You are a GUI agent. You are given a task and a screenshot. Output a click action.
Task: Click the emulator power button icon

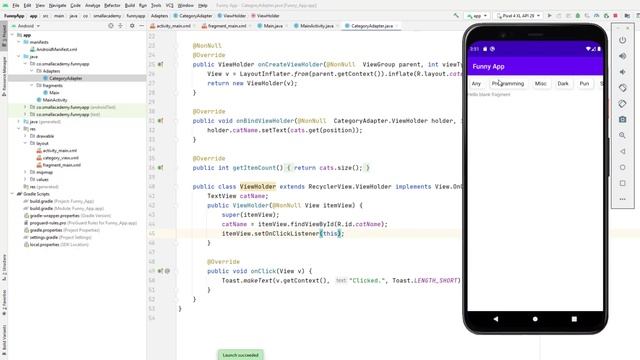pyautogui.click(x=622, y=40)
